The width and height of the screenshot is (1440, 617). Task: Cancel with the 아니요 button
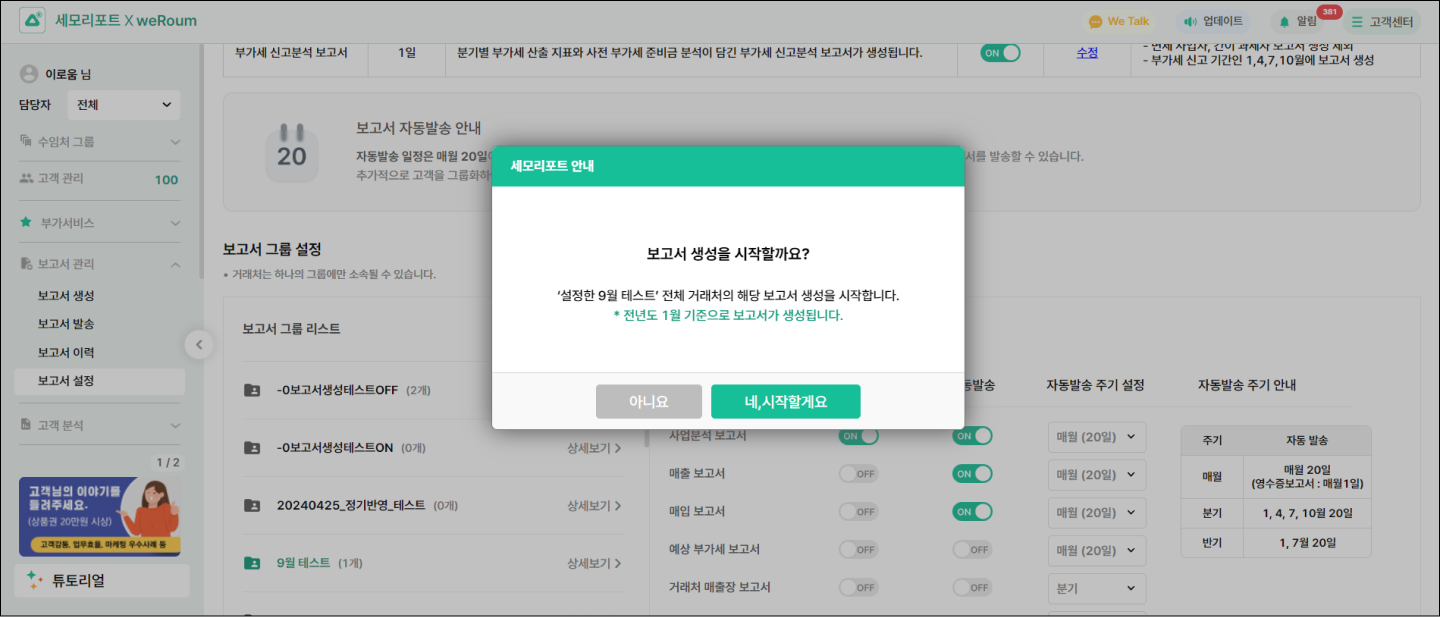[648, 402]
